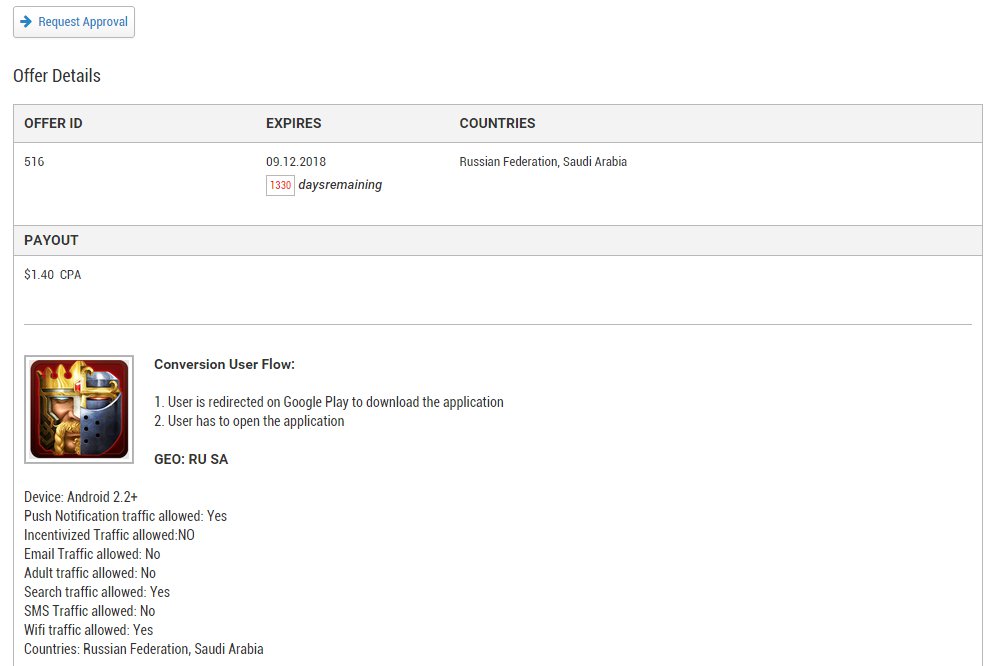Click the arrow glyph inside the approval button

point(24,21)
